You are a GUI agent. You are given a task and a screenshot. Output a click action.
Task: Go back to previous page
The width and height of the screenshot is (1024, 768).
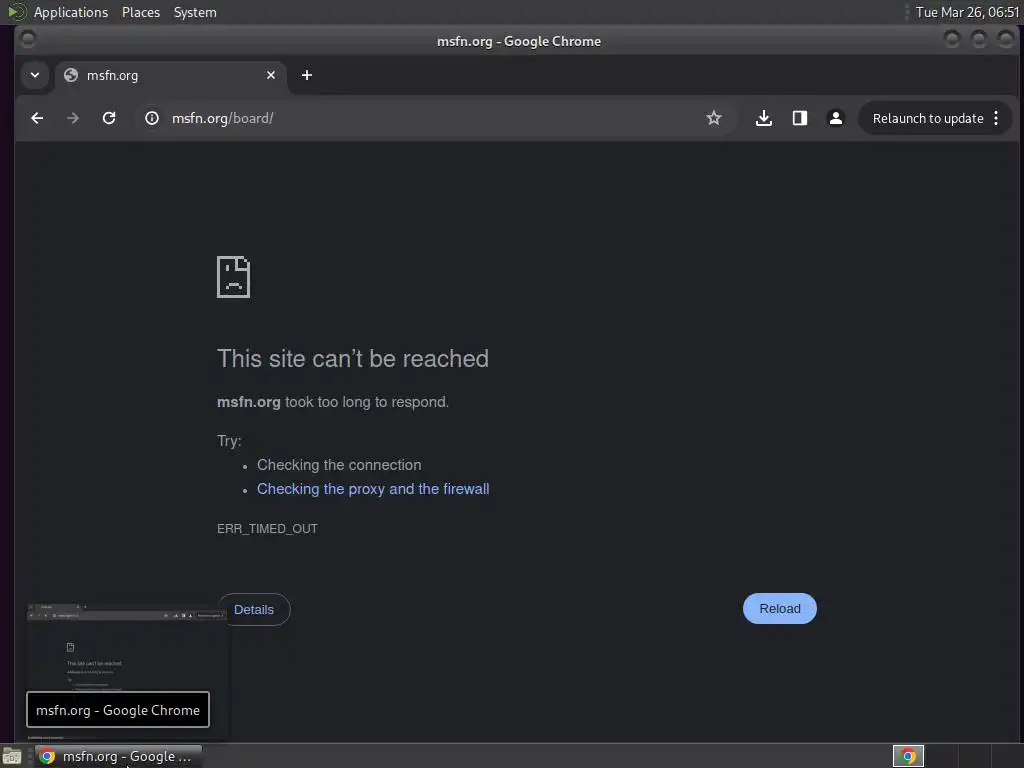pos(37,118)
